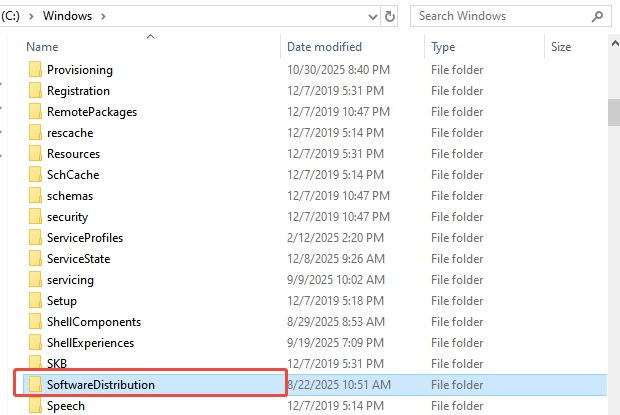Image resolution: width=620 pixels, height=415 pixels.
Task: Click the Search Windows input field
Action: coord(500,16)
